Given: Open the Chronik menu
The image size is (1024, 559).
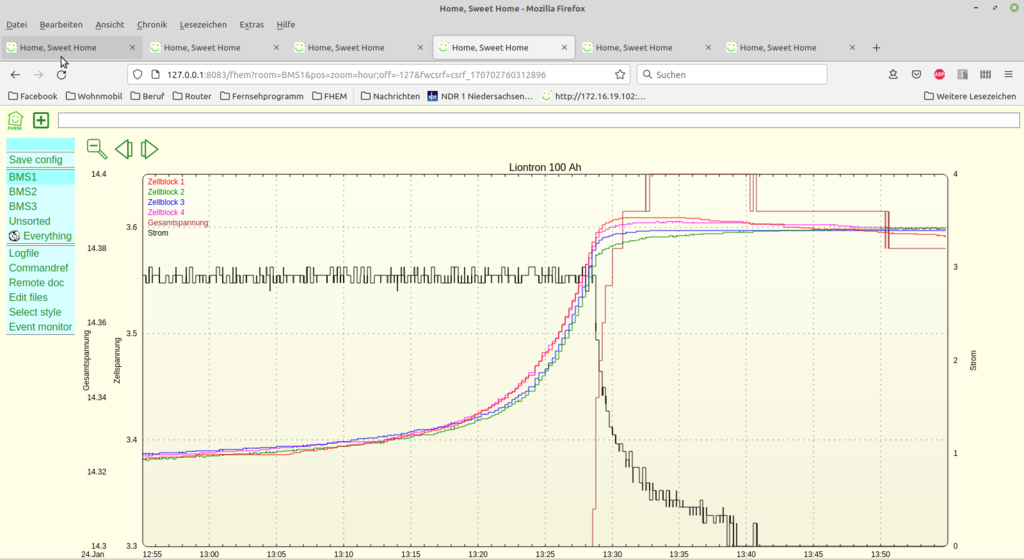Looking at the screenshot, I should [152, 25].
